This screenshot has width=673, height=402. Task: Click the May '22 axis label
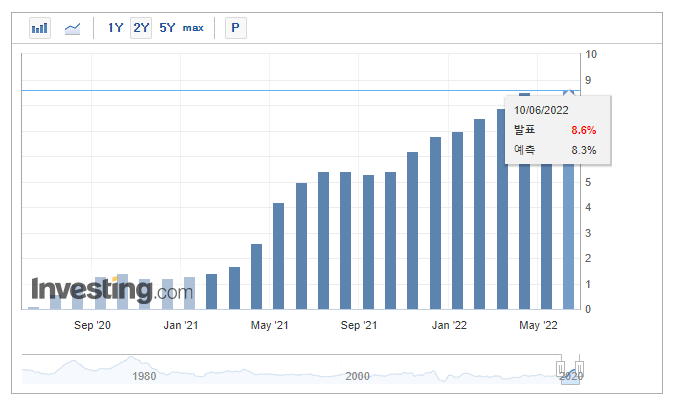tap(538, 325)
